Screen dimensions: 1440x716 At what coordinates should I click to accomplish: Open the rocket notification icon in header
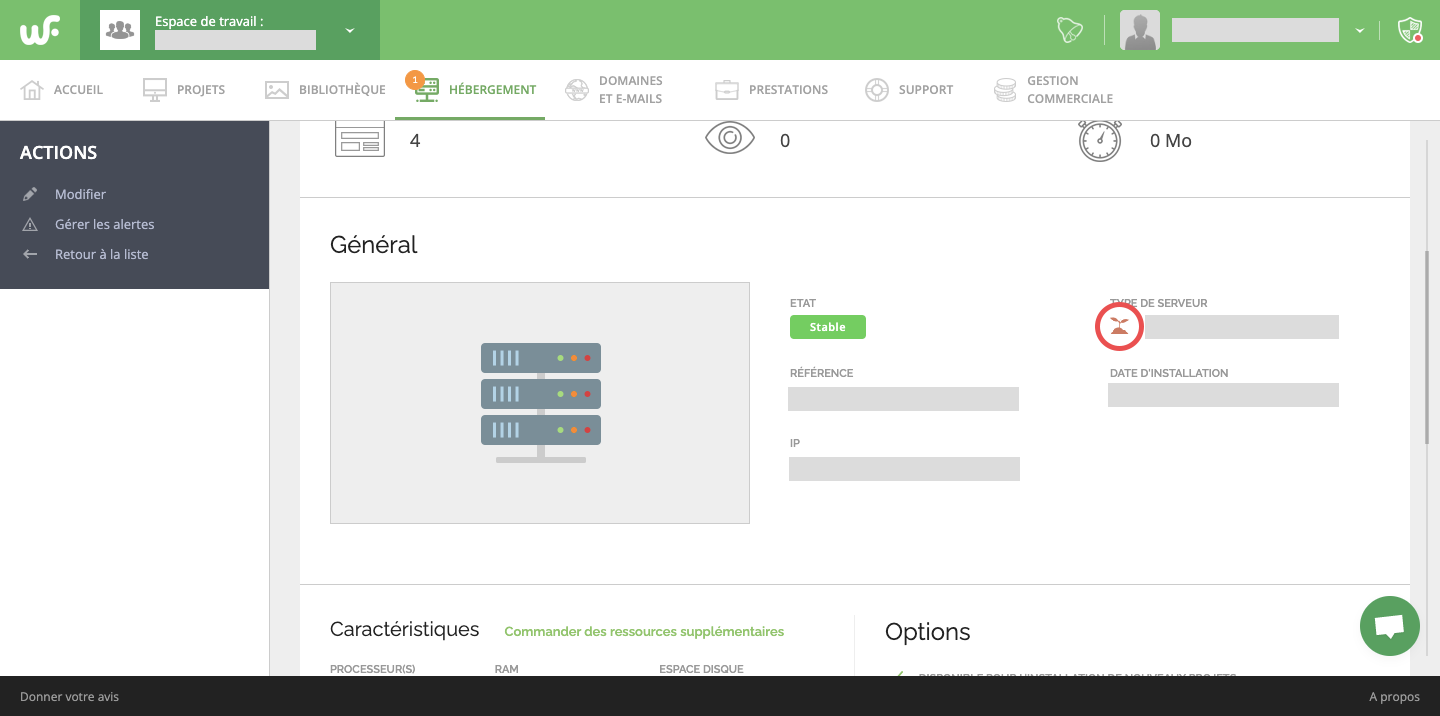click(1070, 30)
